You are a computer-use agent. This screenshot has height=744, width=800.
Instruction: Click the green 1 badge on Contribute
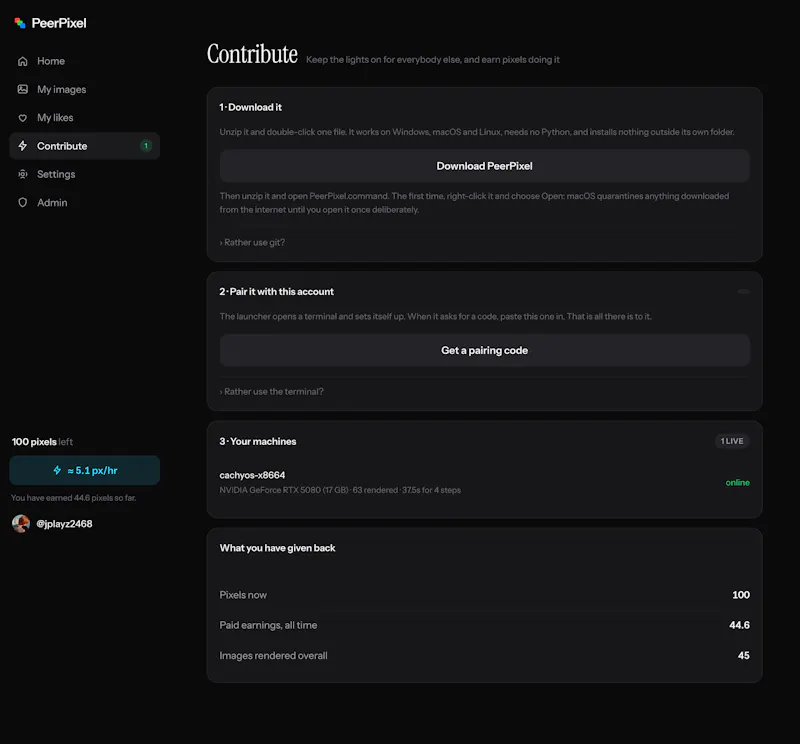click(146, 146)
